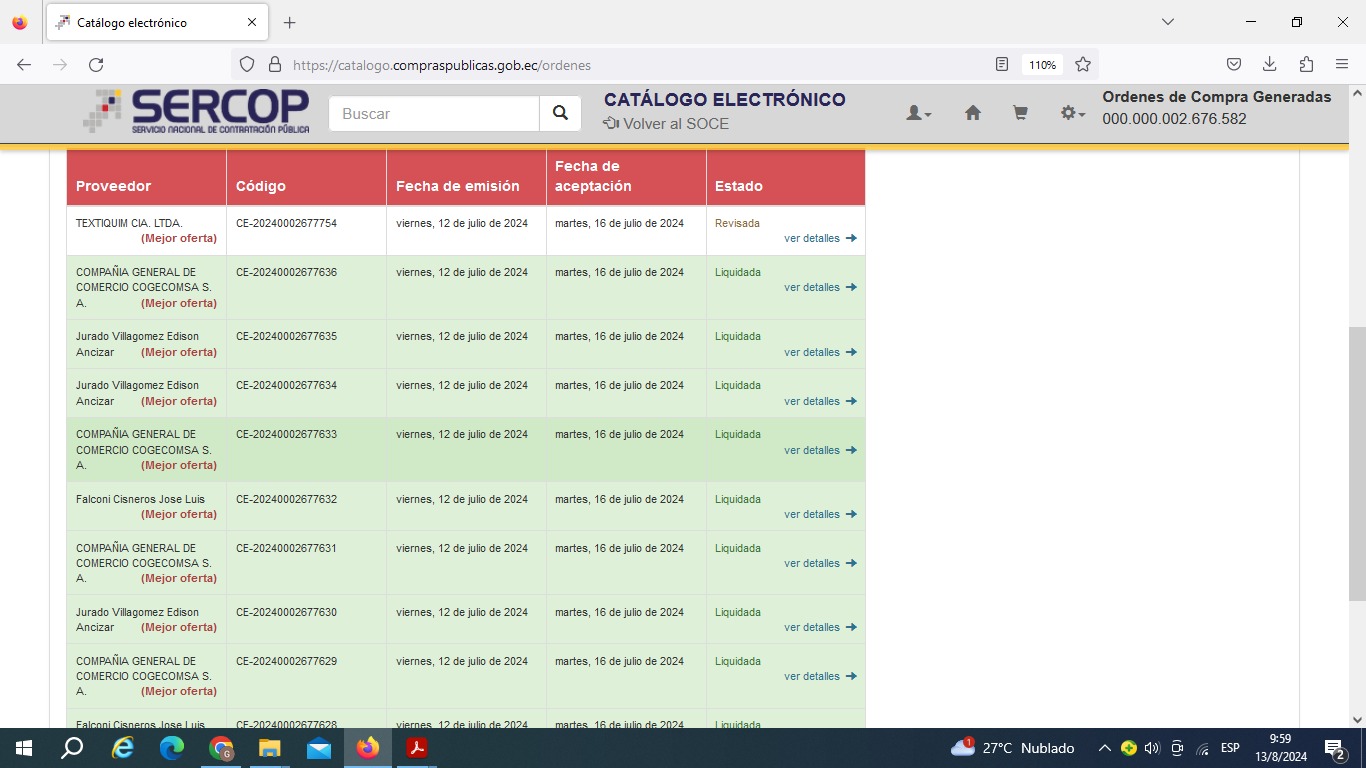Screen dimensions: 1366x768
Task: Open Firefox application hamburger menu
Action: click(x=1342, y=65)
